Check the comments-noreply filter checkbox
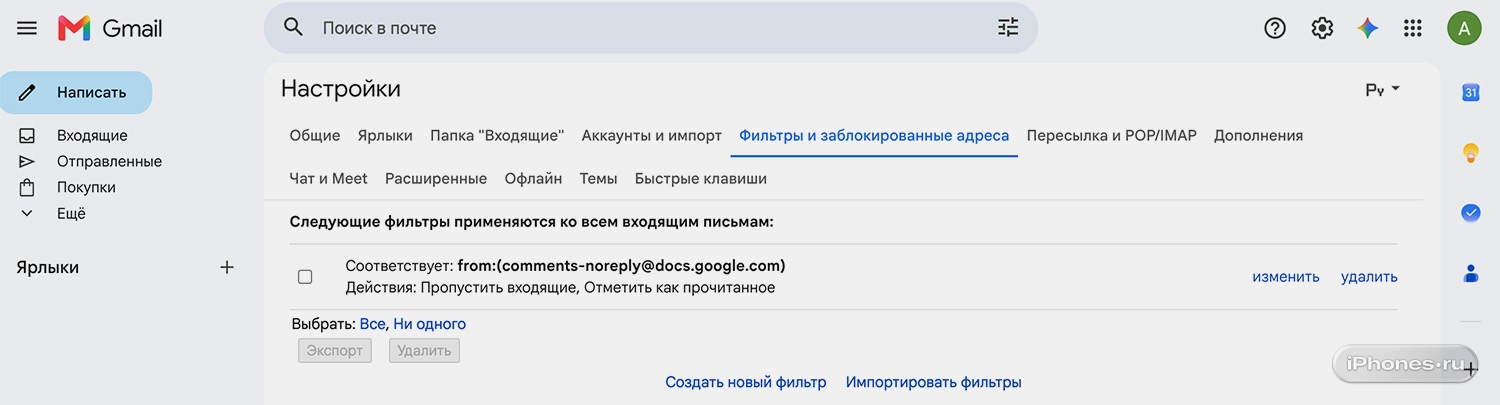The image size is (1500, 405). point(305,277)
